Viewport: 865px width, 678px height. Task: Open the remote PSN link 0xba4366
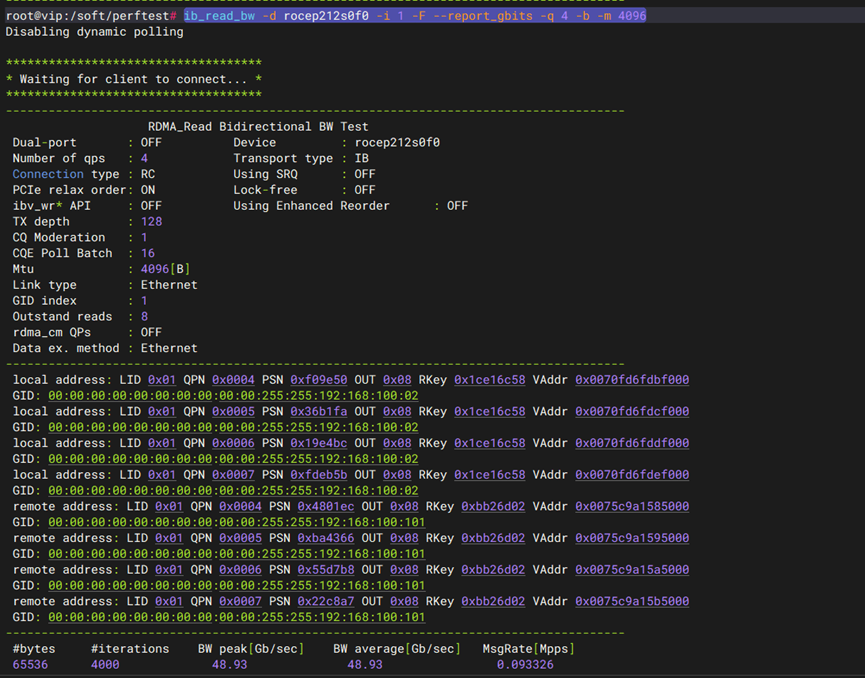point(325,538)
